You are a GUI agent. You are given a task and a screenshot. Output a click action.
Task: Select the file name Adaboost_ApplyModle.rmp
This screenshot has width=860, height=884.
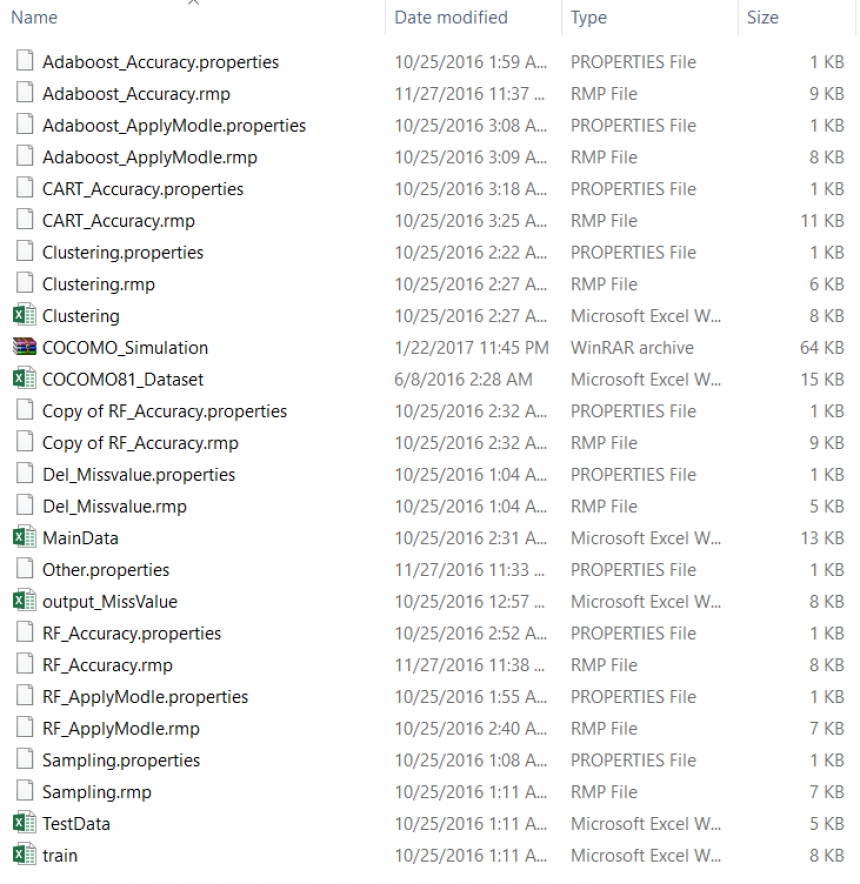pyautogui.click(x=150, y=157)
